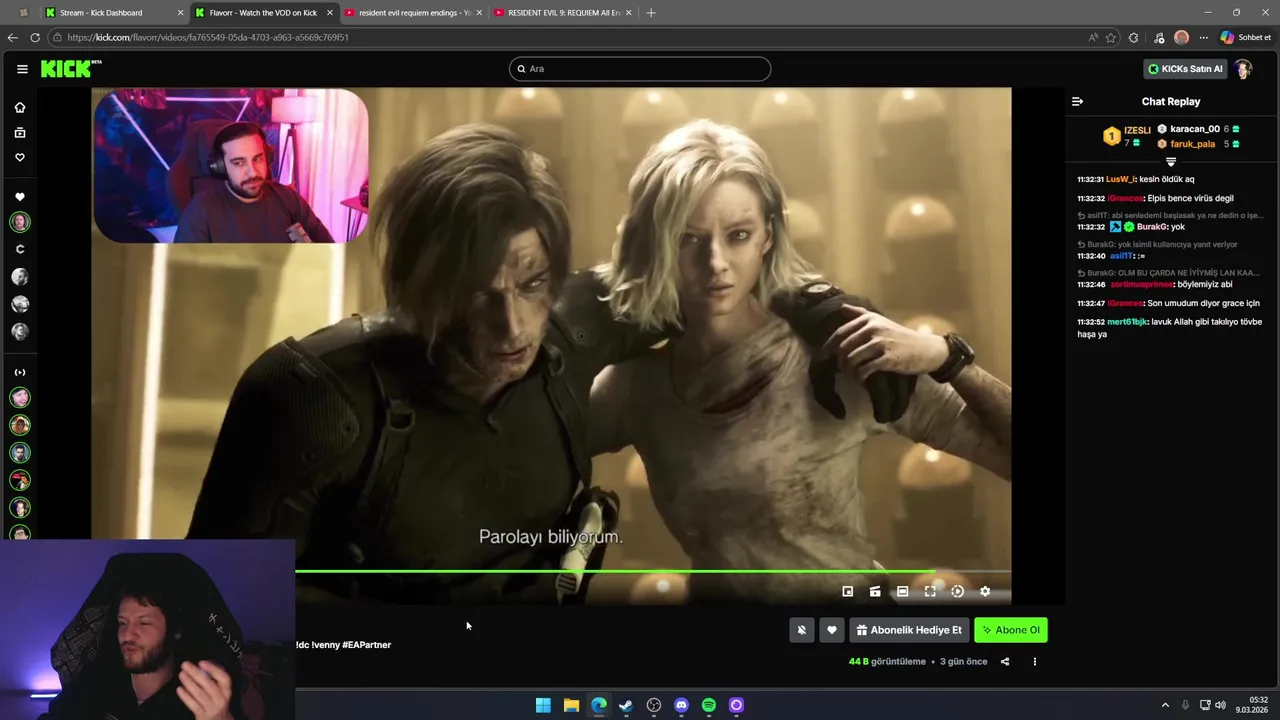The image size is (1280, 720).
Task: Open the Following heart outline icon
Action: pos(20,157)
